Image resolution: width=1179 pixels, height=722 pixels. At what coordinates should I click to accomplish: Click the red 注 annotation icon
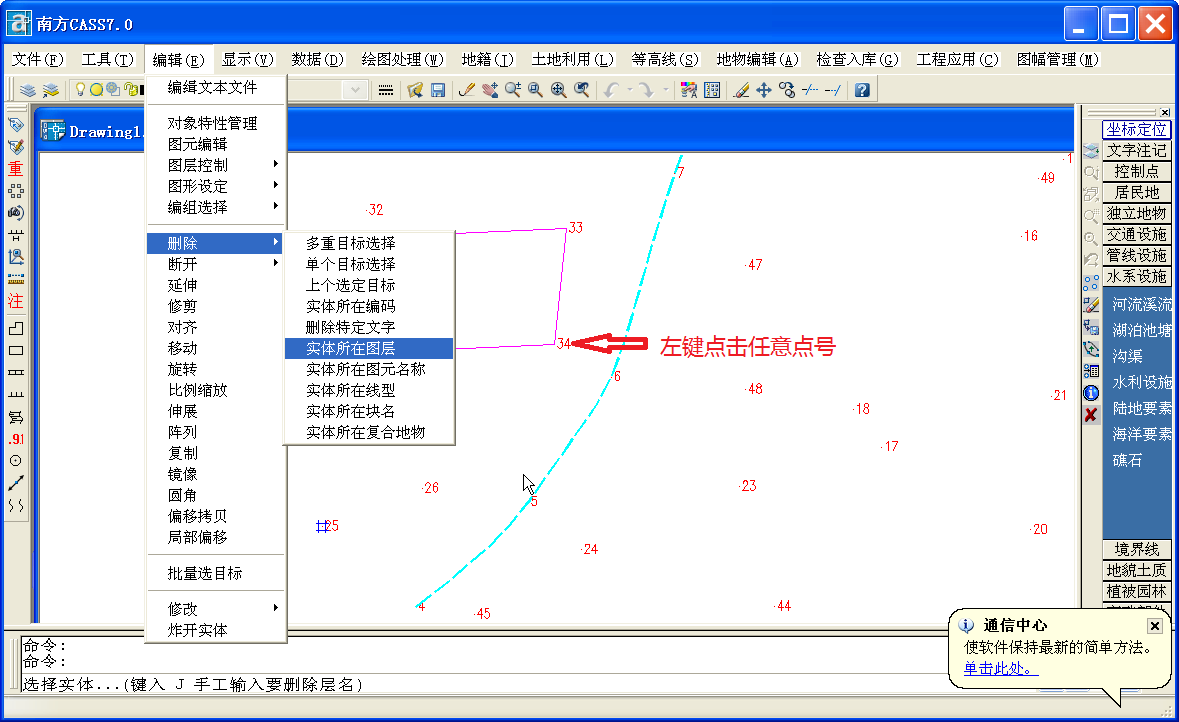coord(16,302)
